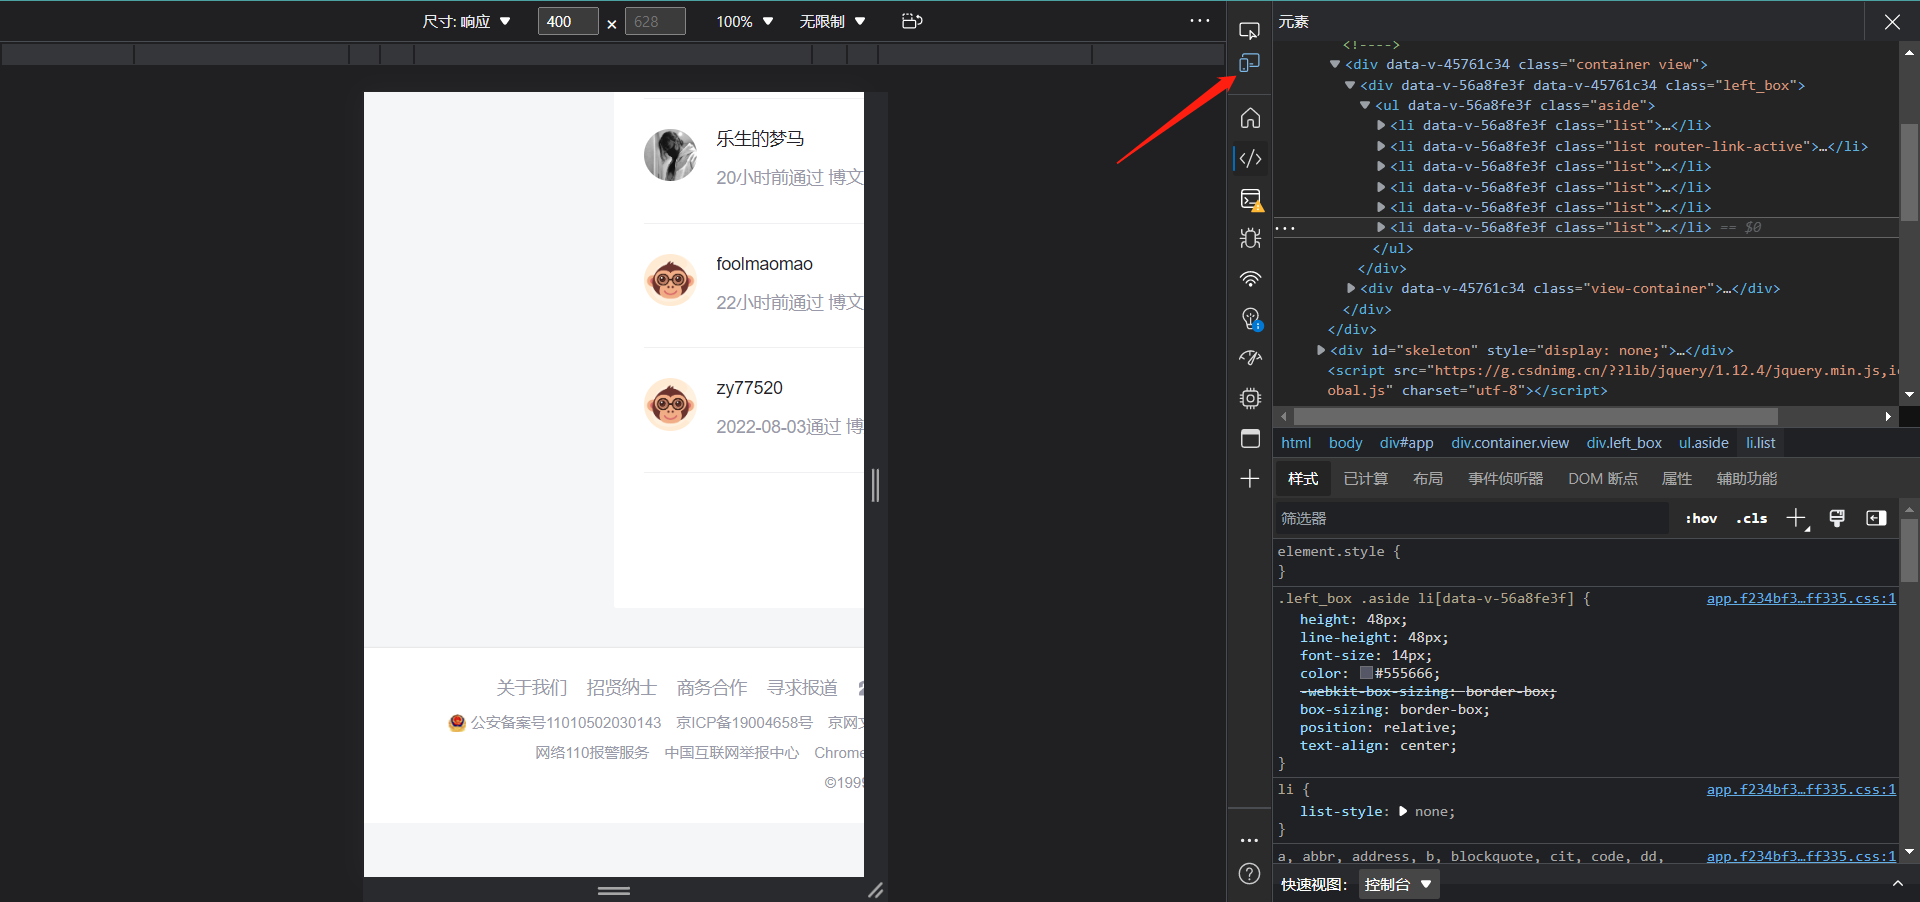This screenshot has width=1920, height=902.
Task: Open the Console tool with warning
Action: click(1250, 199)
